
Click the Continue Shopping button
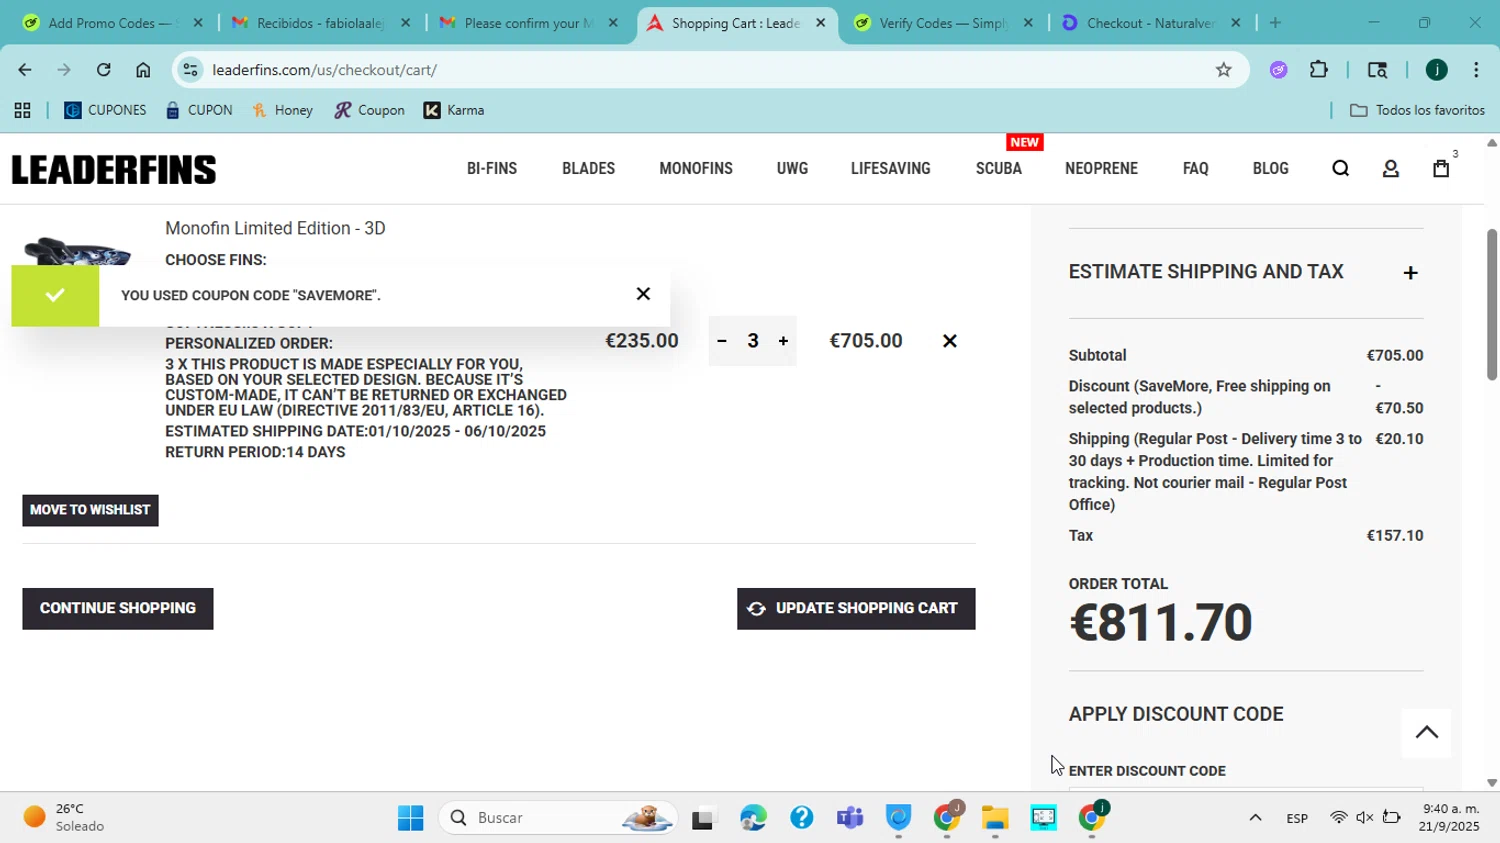click(118, 609)
